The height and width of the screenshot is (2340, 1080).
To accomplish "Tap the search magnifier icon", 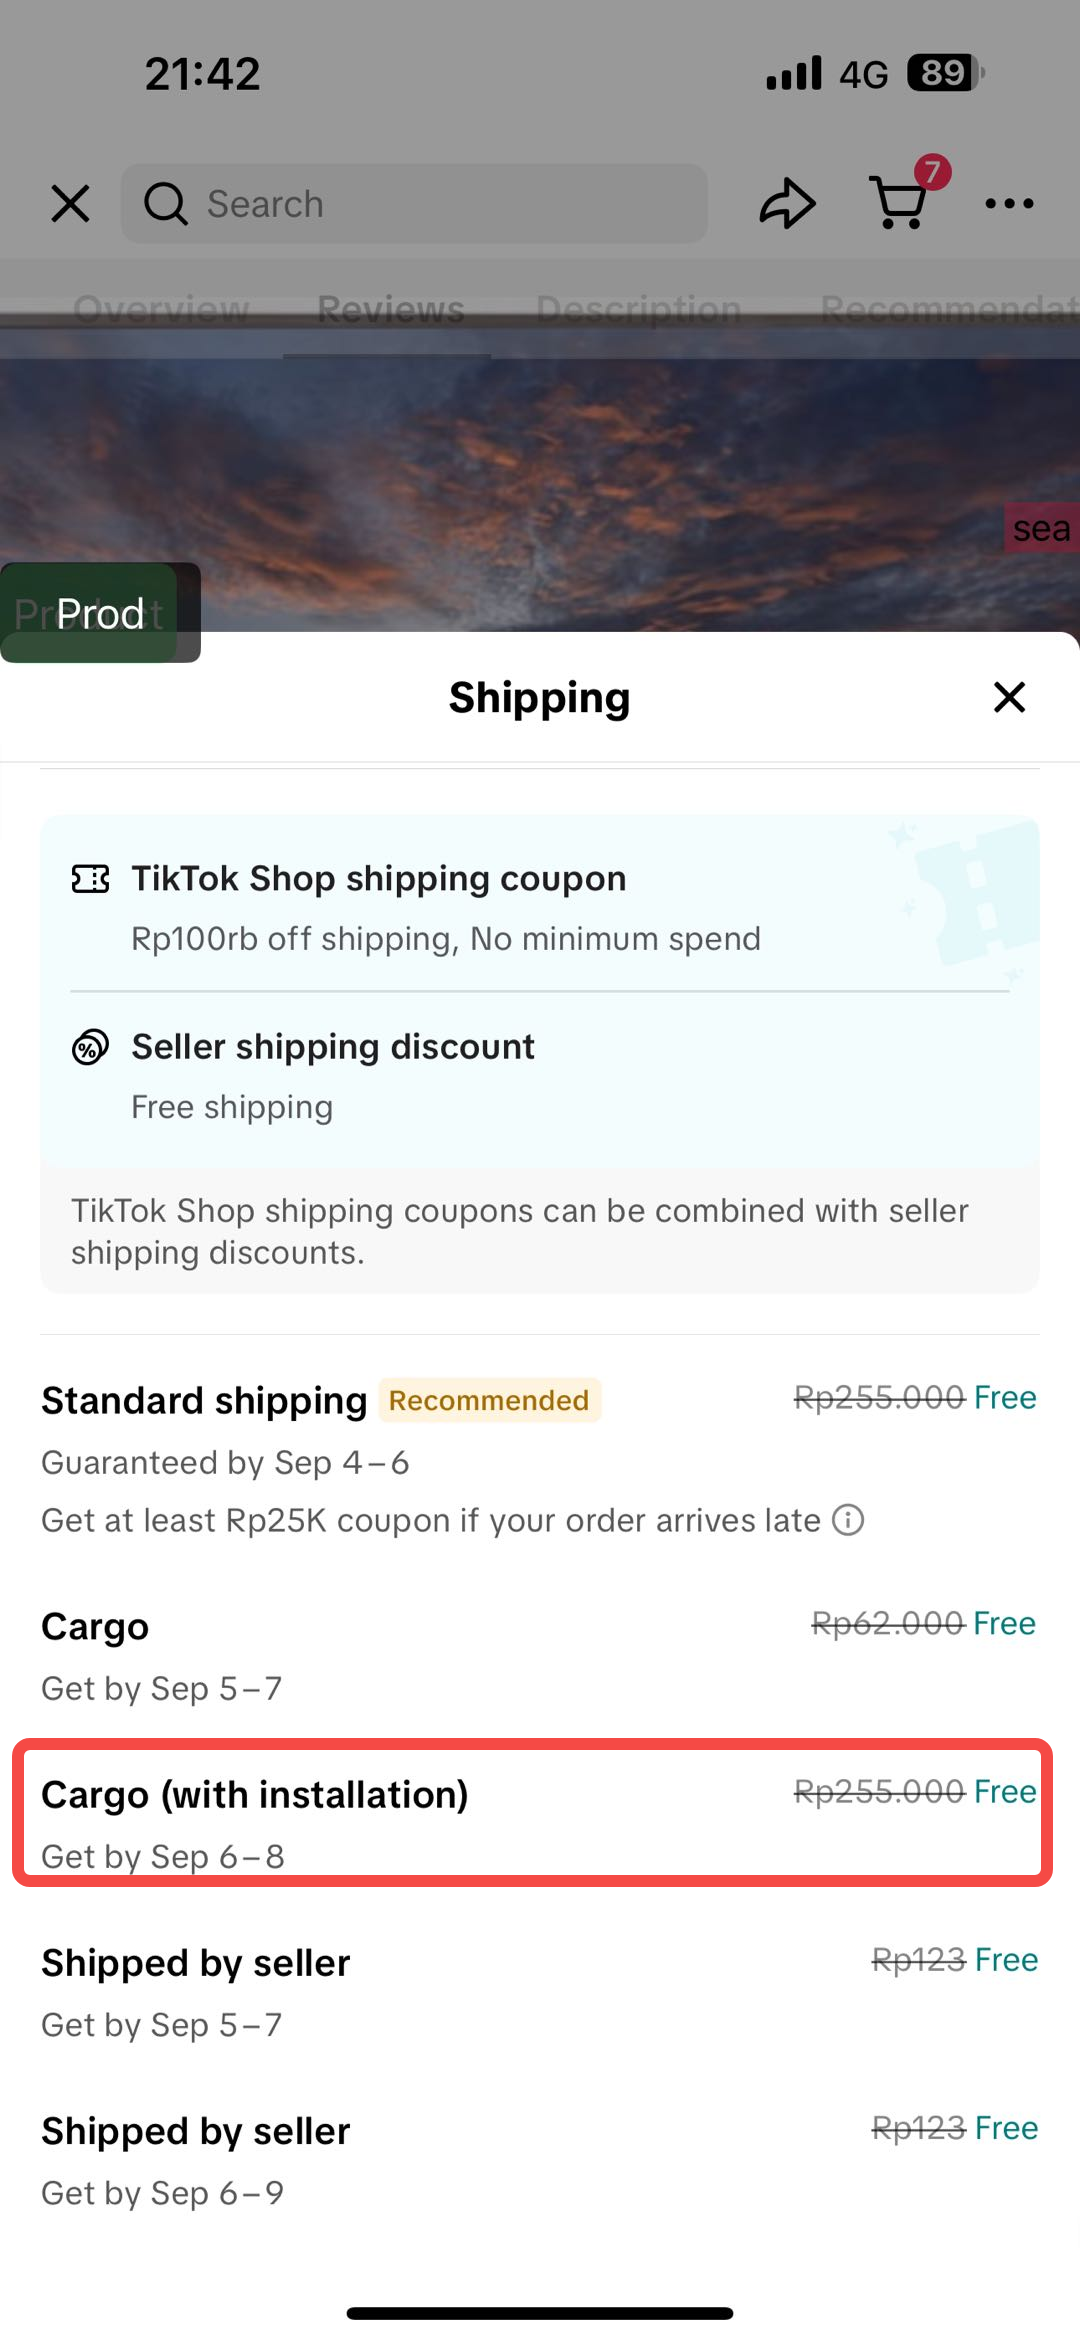I will (x=165, y=203).
